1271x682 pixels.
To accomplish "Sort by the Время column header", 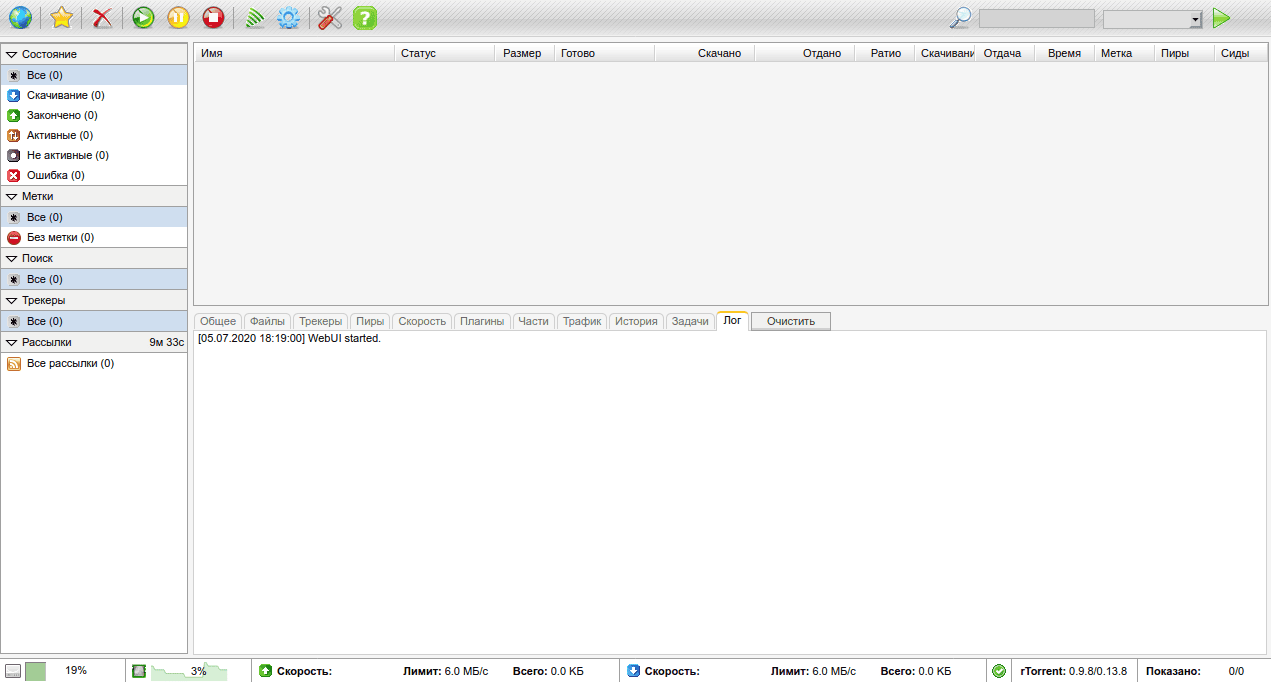I will coord(1064,53).
